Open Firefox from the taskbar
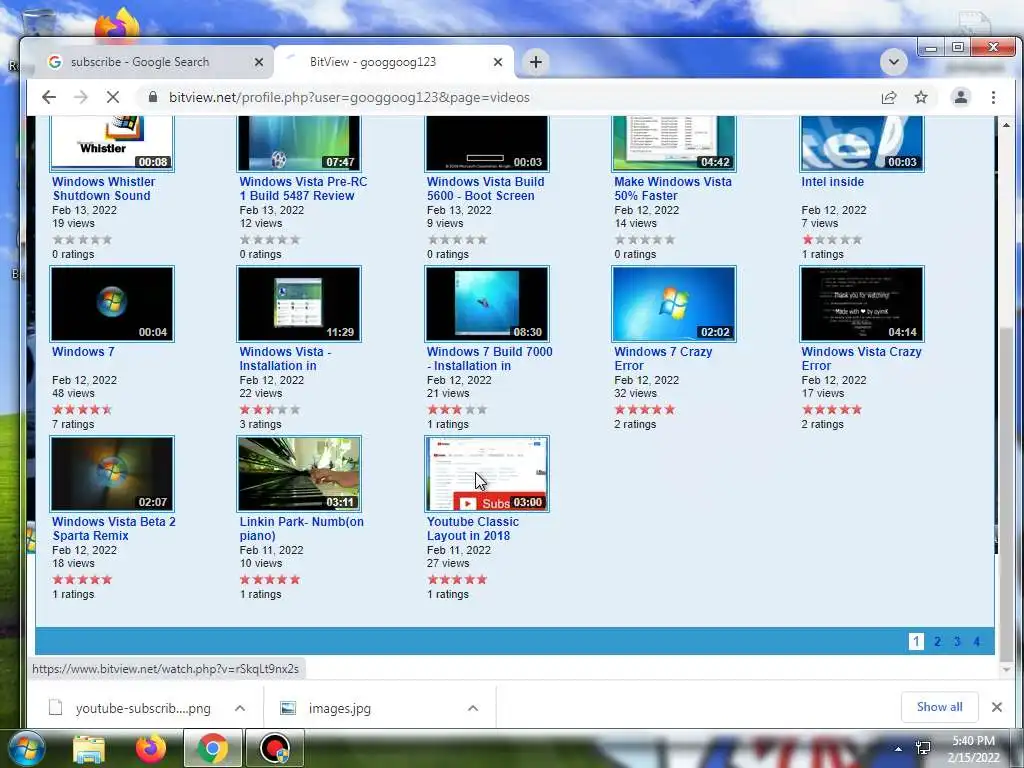Screen dimensions: 1024x768 [150, 748]
